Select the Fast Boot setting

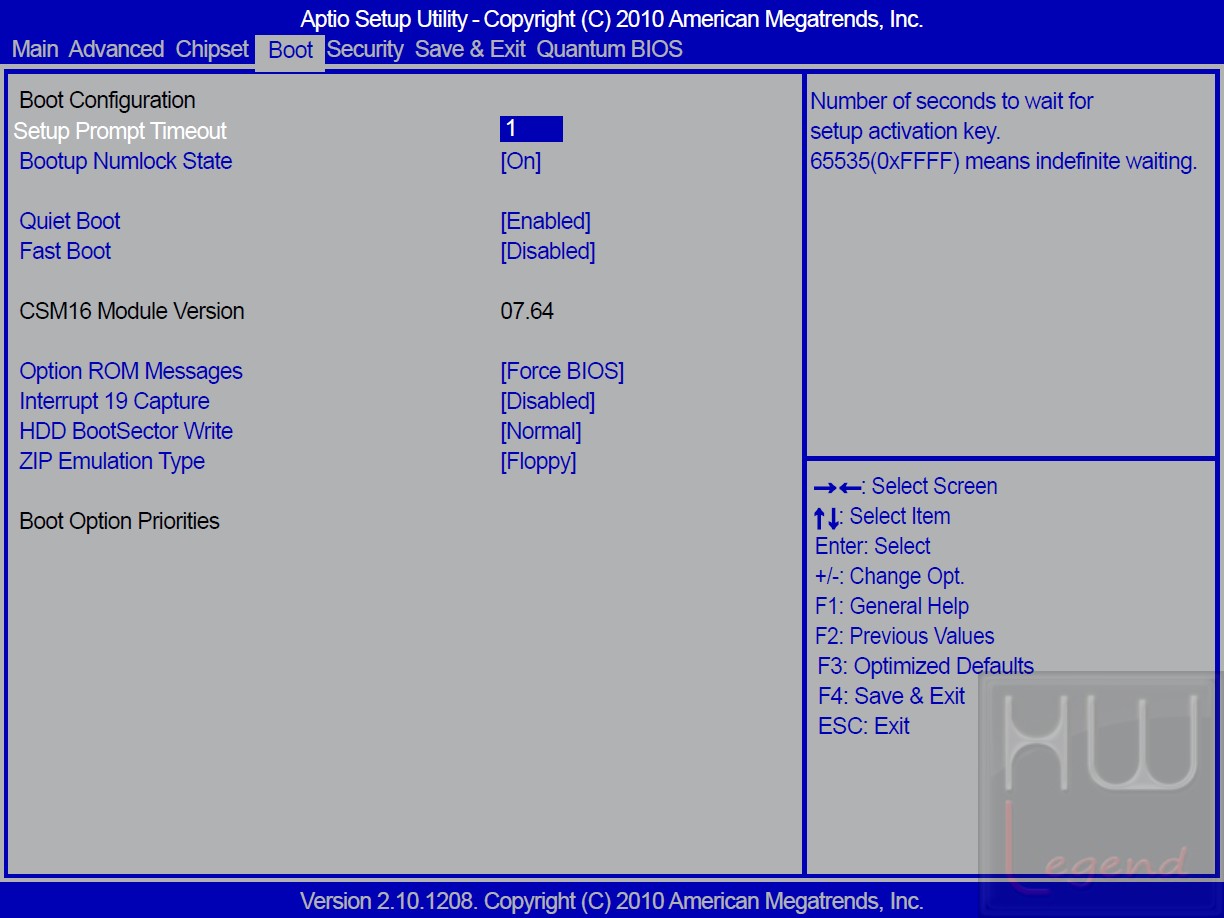[65, 251]
